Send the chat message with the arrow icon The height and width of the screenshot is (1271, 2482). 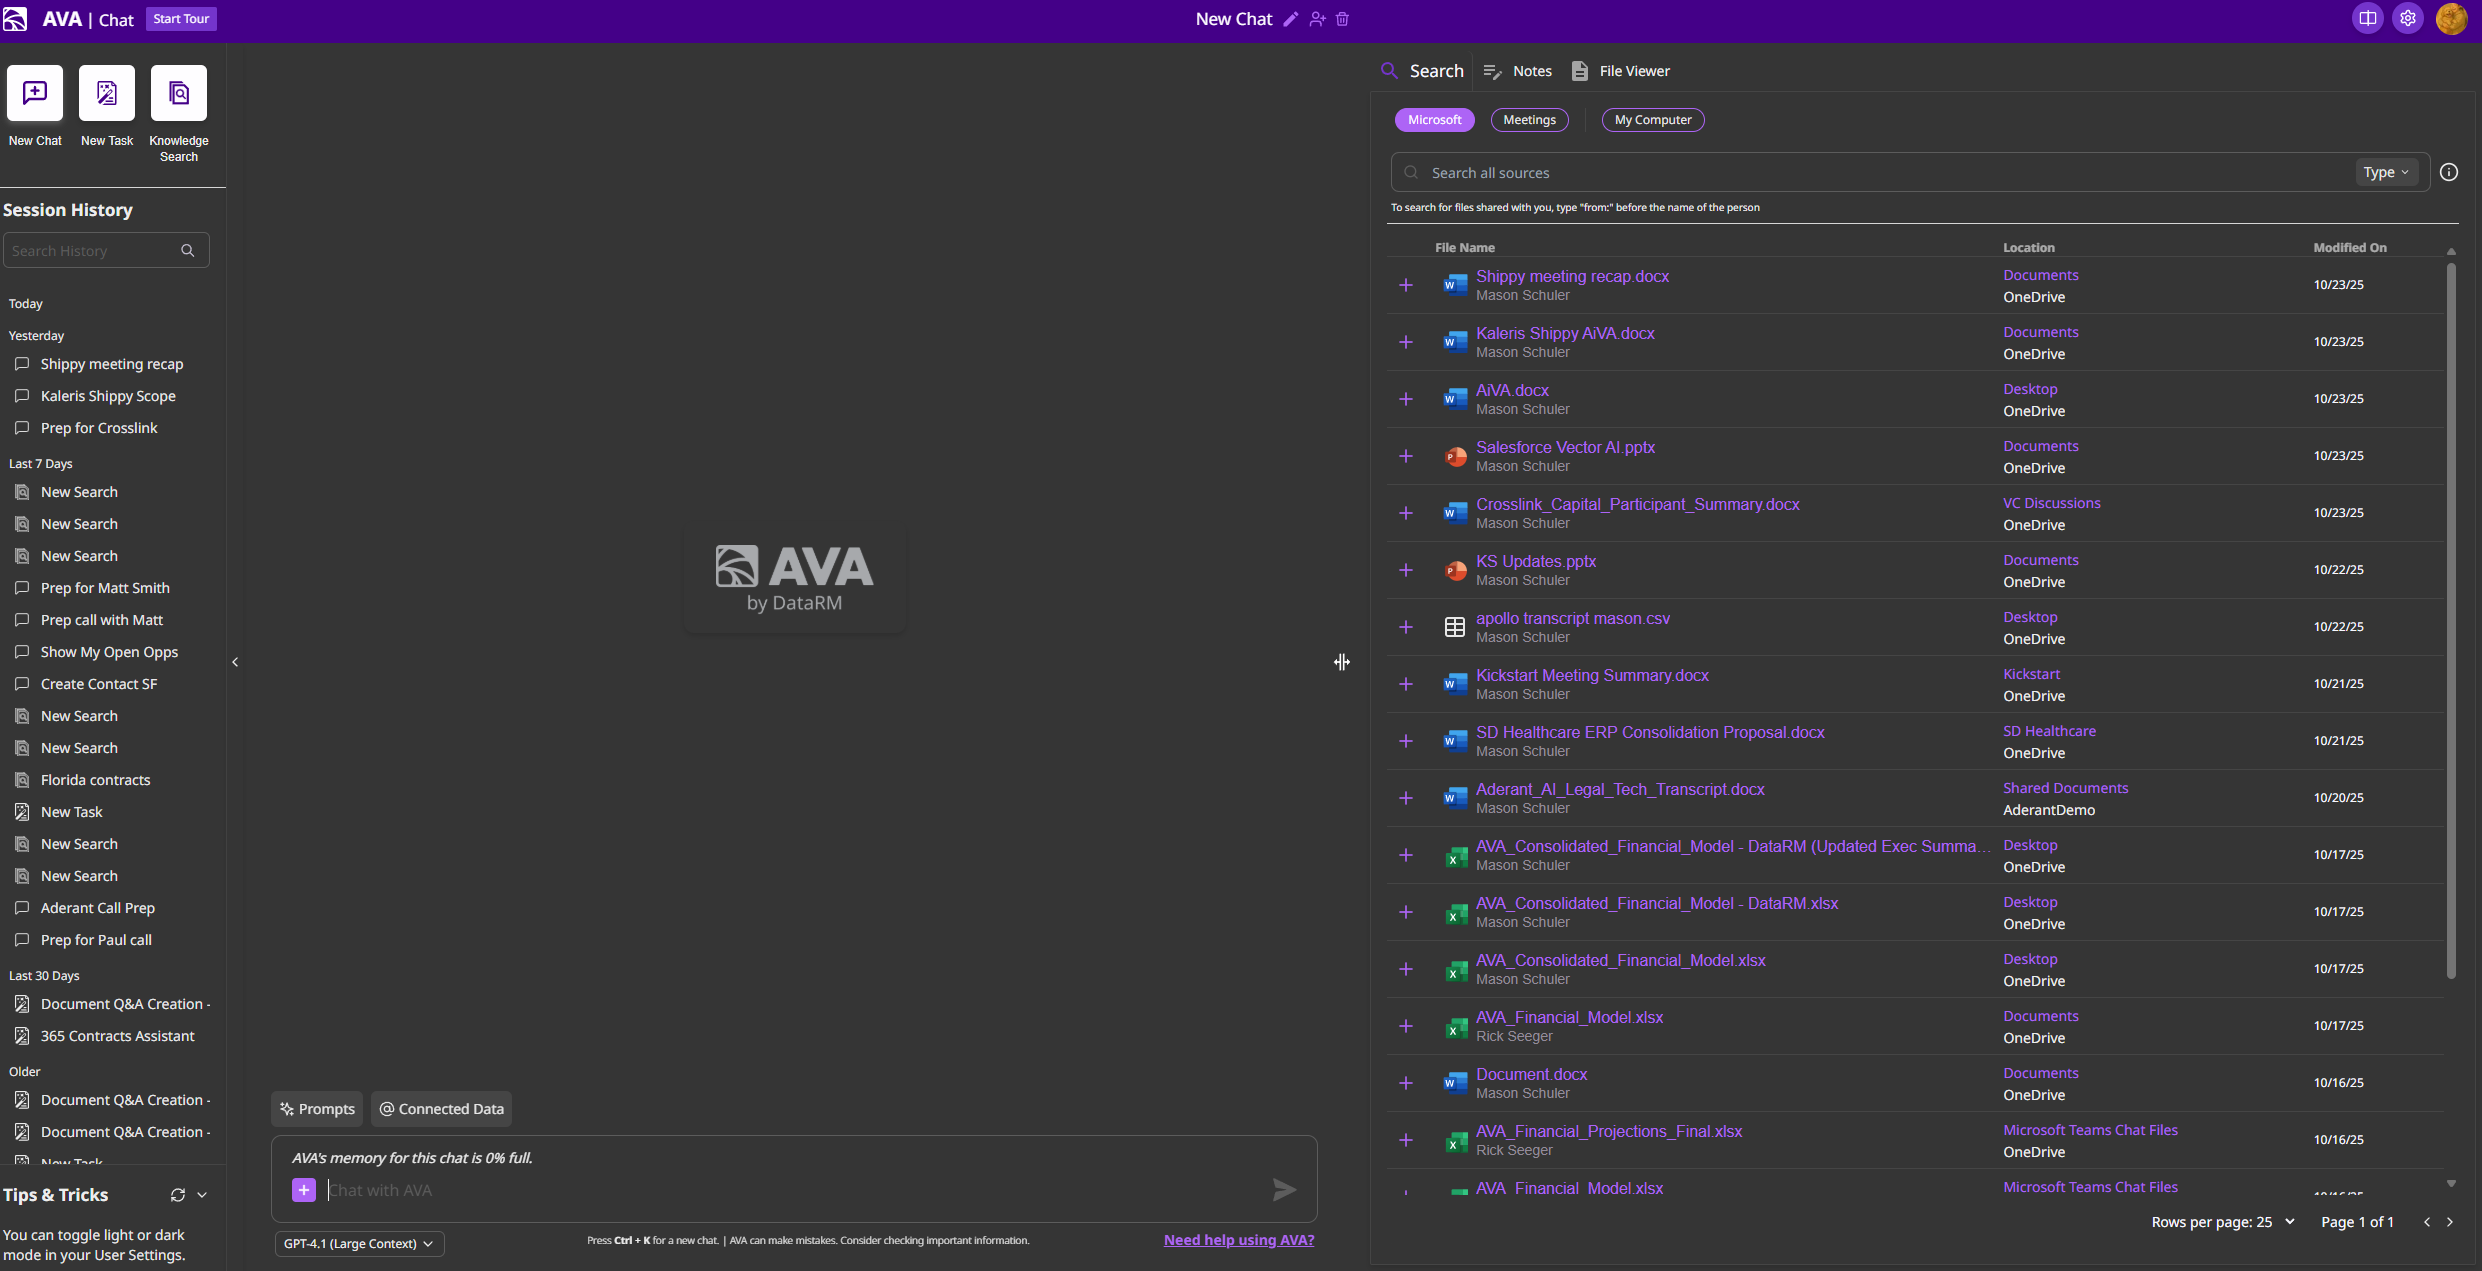[1283, 1189]
